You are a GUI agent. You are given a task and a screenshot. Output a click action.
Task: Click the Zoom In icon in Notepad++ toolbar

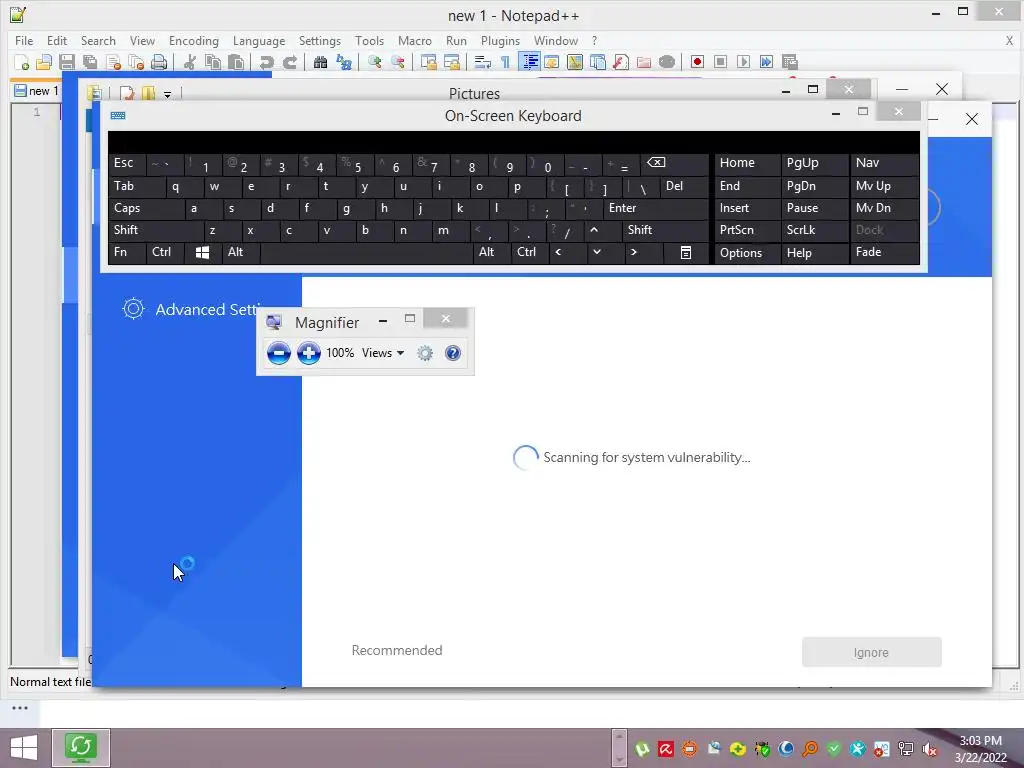click(x=375, y=62)
